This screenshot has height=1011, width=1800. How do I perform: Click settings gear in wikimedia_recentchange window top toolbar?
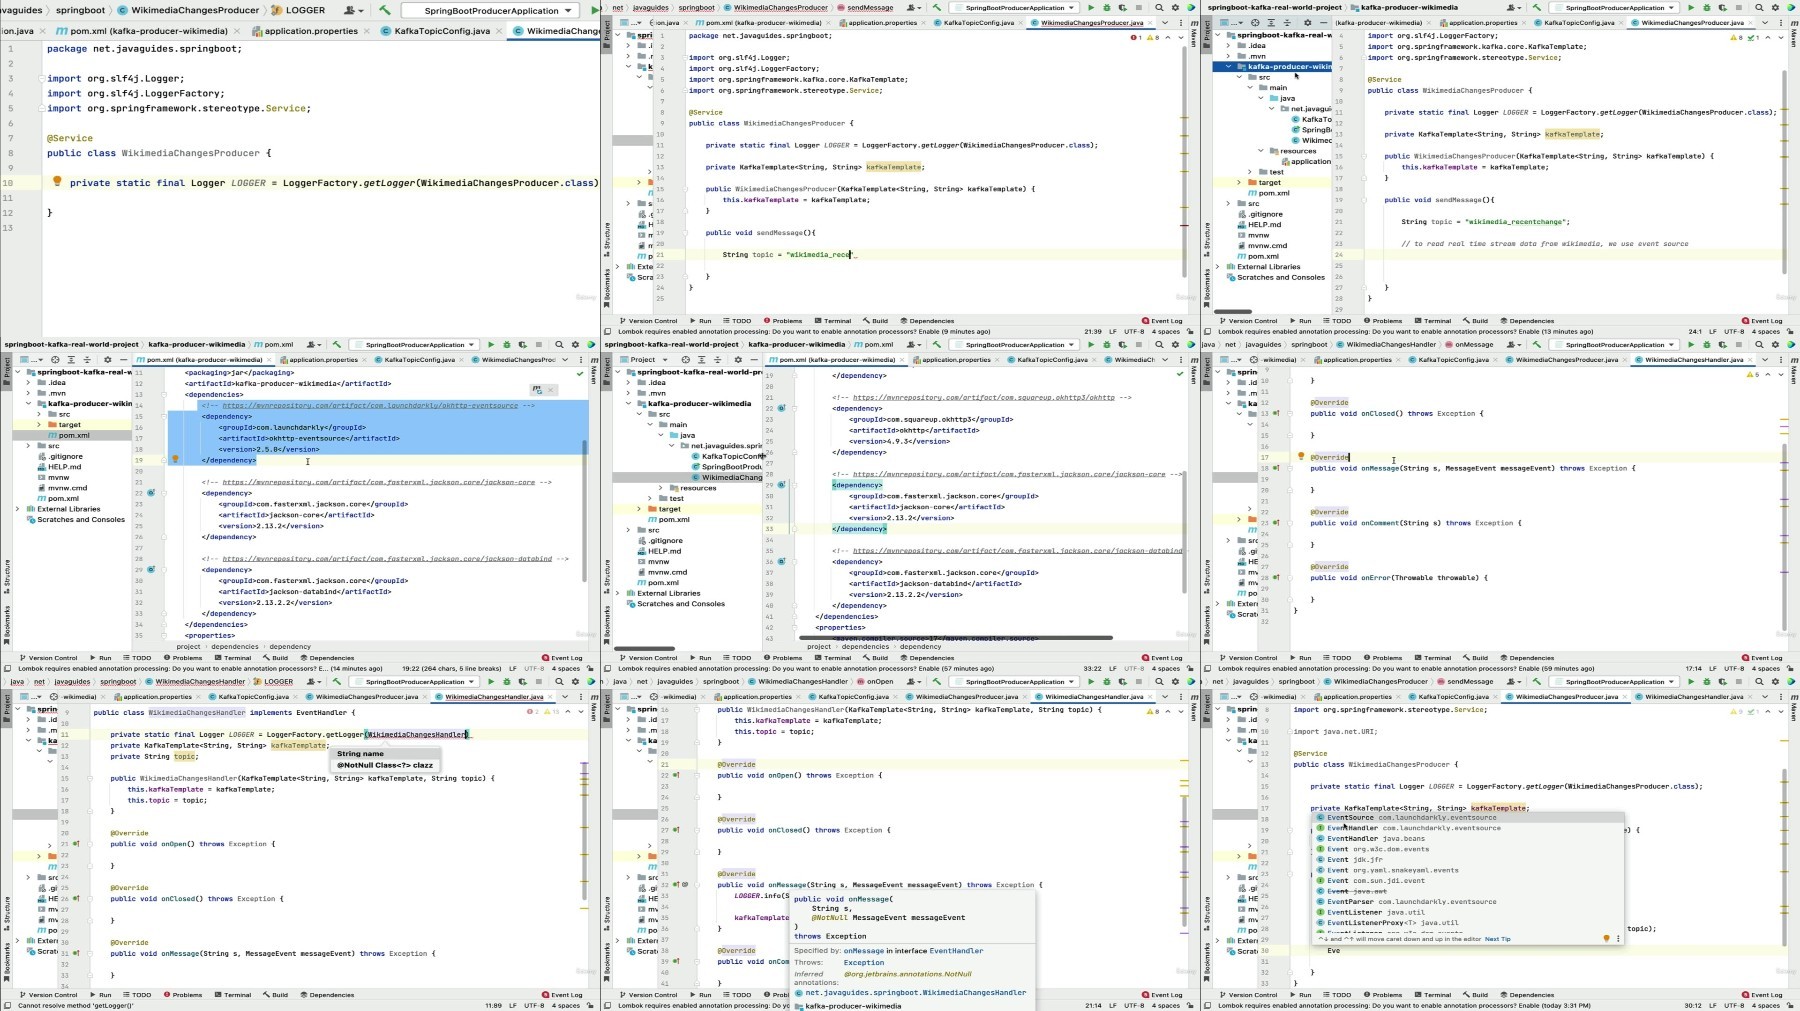1775,8
